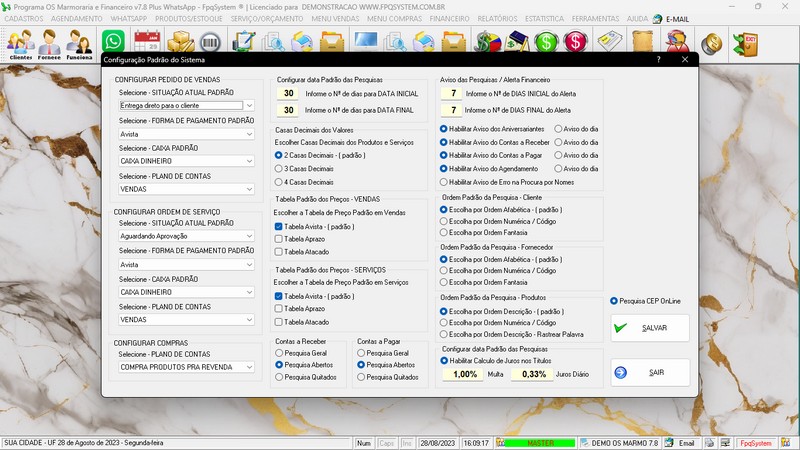
Task: Select 3 Casas Decimais radio option
Action: (304, 169)
